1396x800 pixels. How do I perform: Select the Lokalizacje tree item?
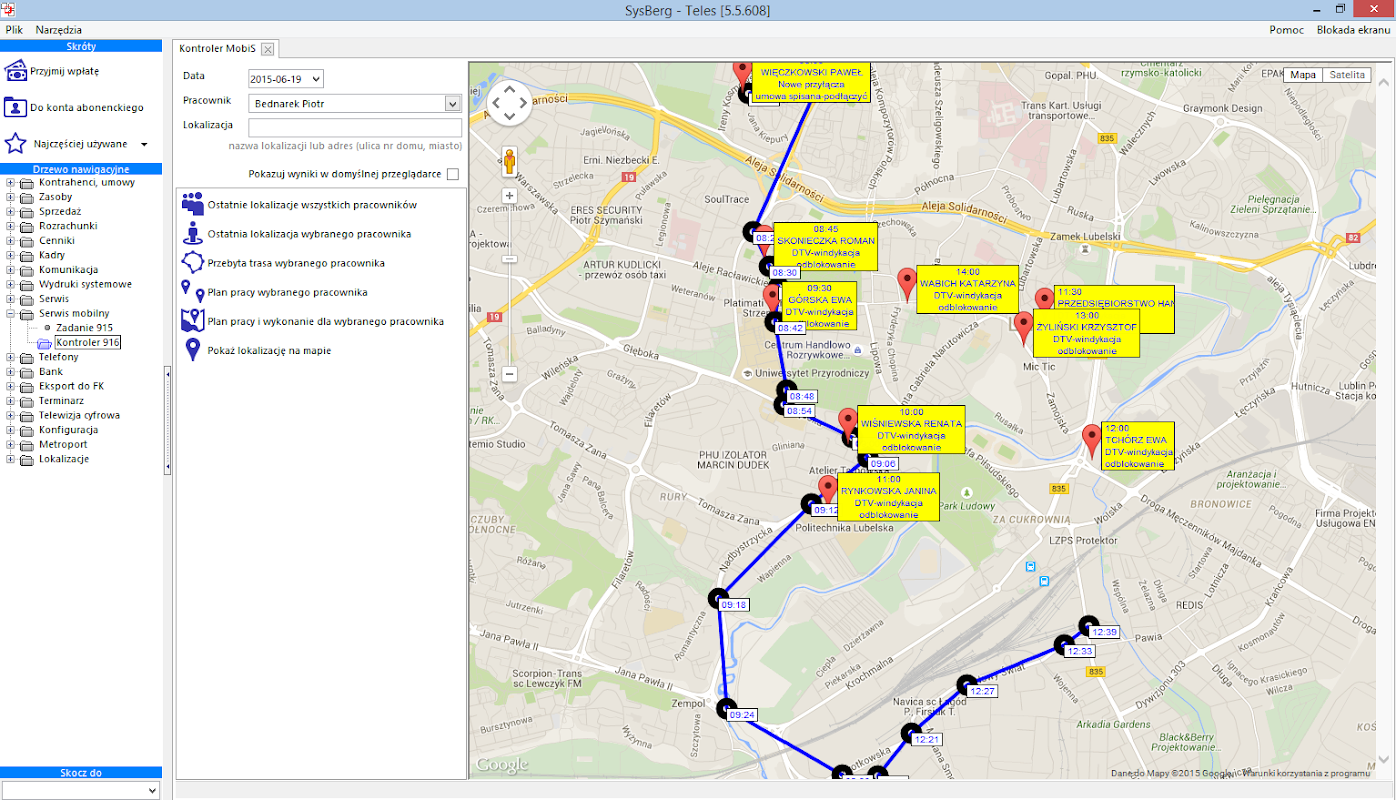[x=64, y=459]
